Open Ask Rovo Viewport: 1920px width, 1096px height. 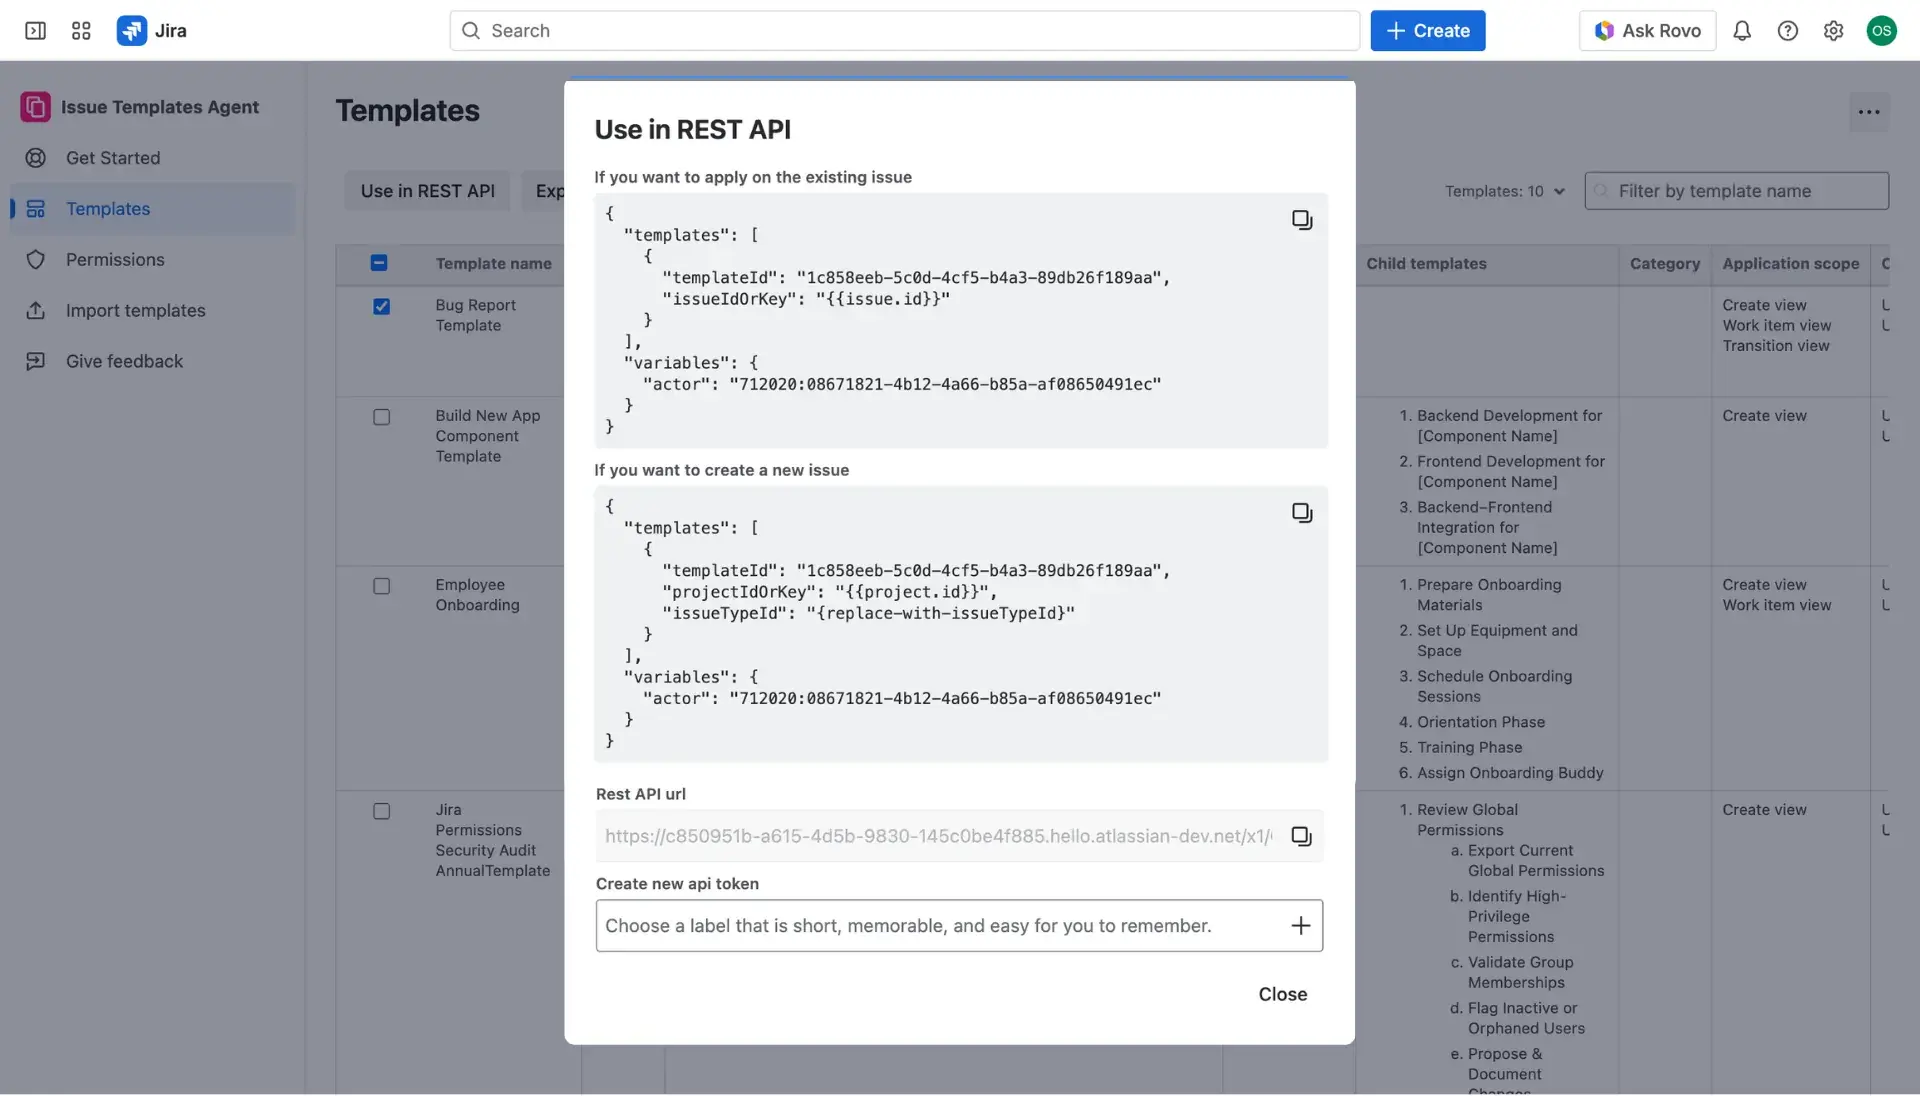tap(1646, 31)
